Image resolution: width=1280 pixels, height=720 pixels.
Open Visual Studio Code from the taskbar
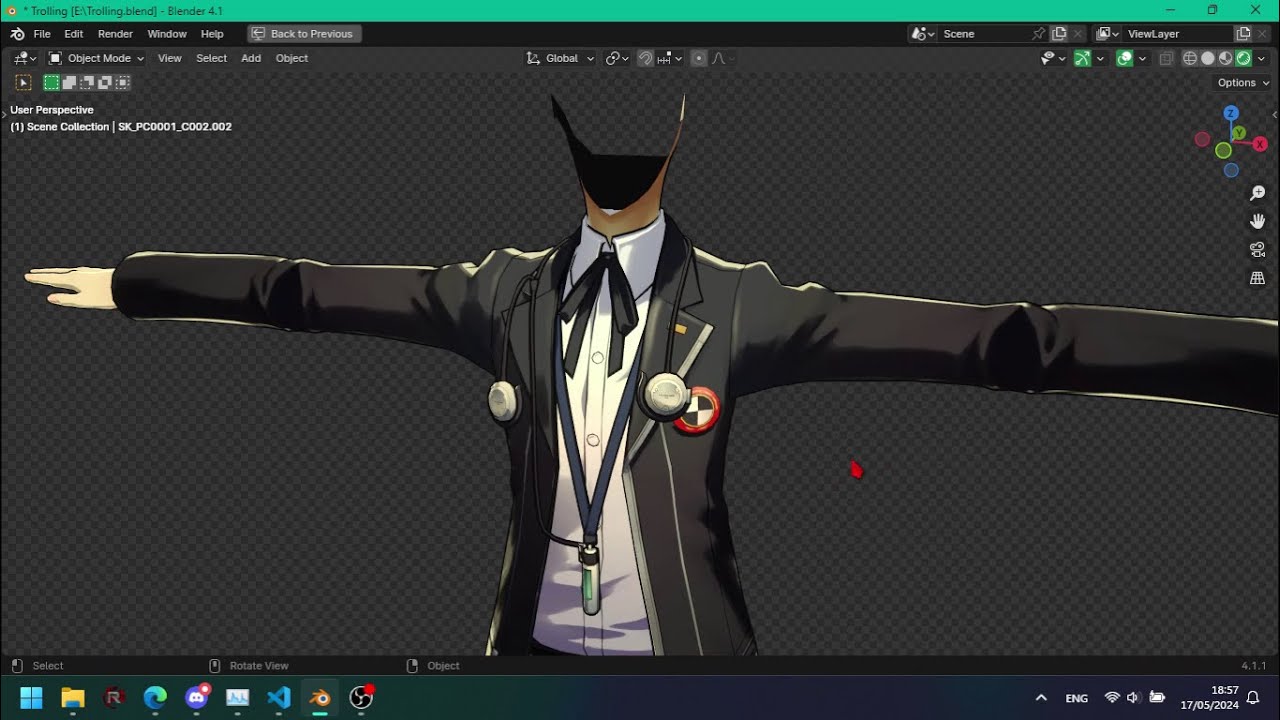[279, 697]
